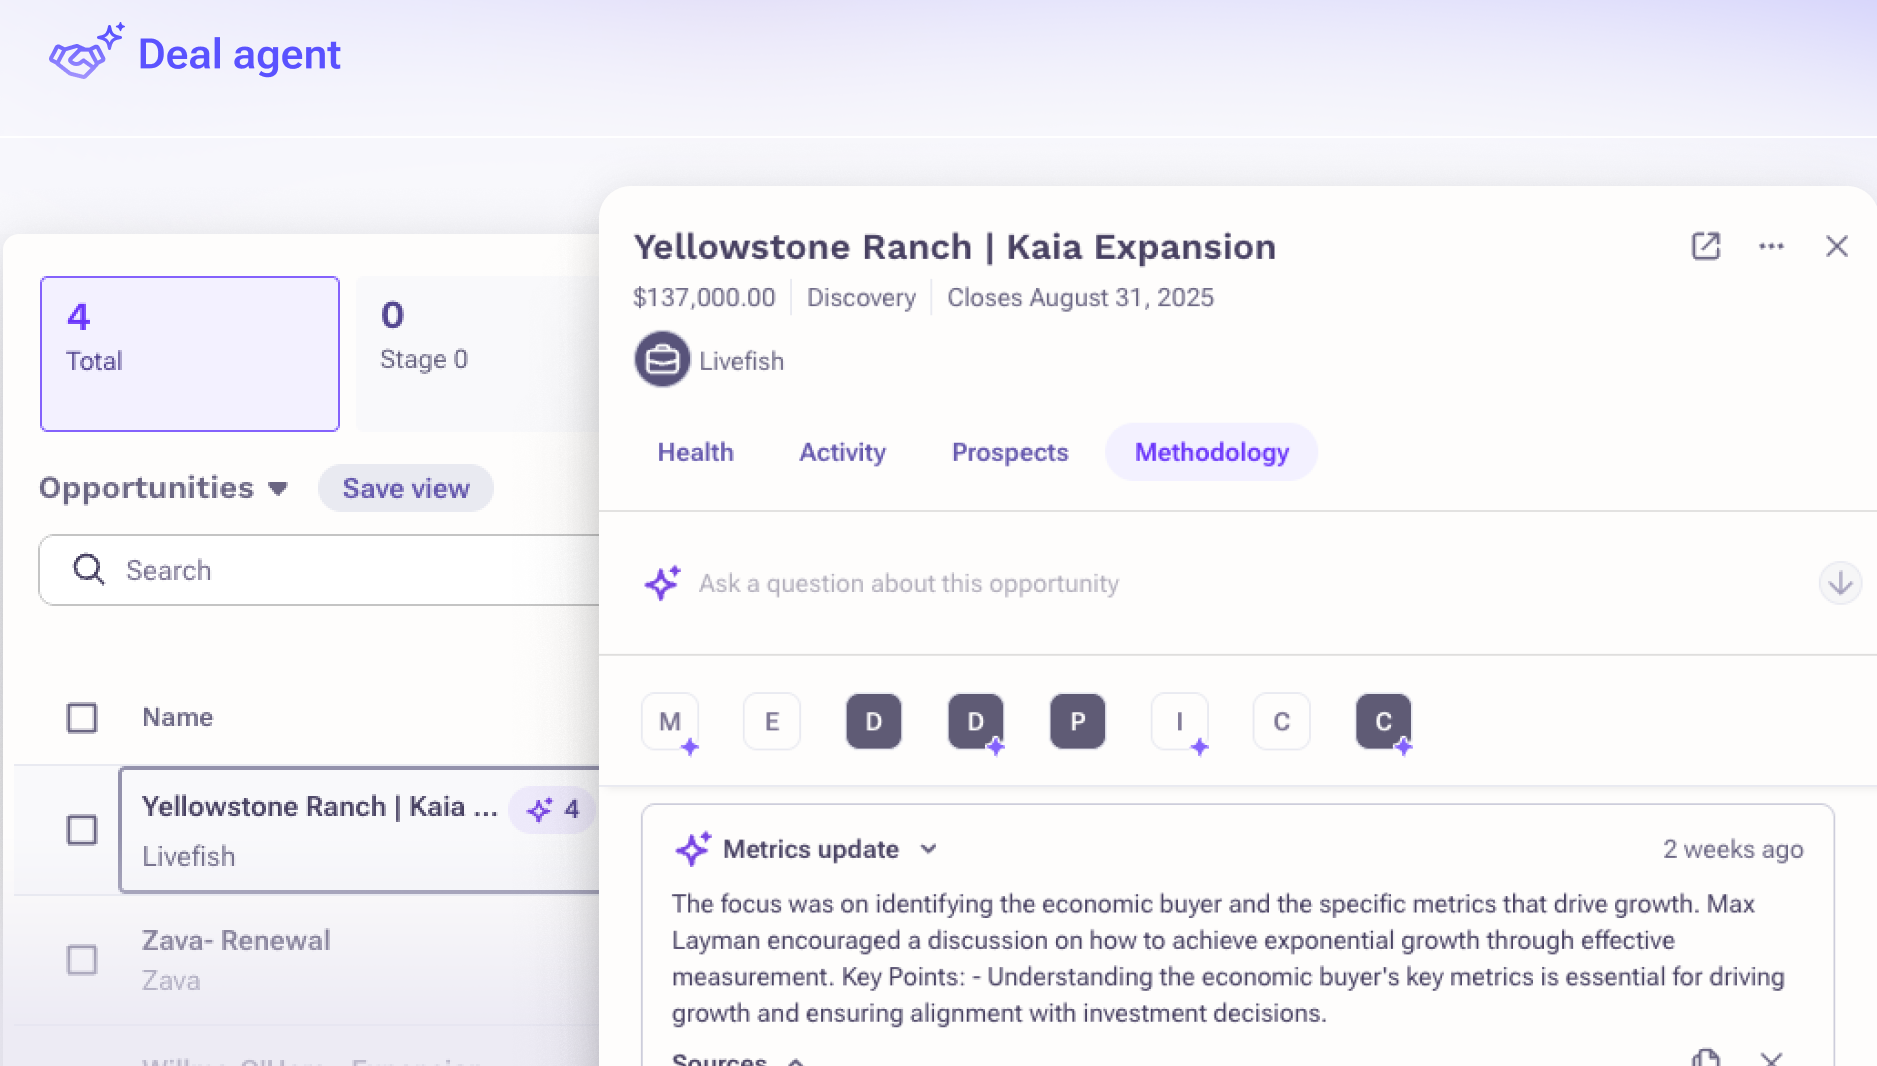Select the M Metrics methodology badge
The image size is (1877, 1066).
point(670,721)
